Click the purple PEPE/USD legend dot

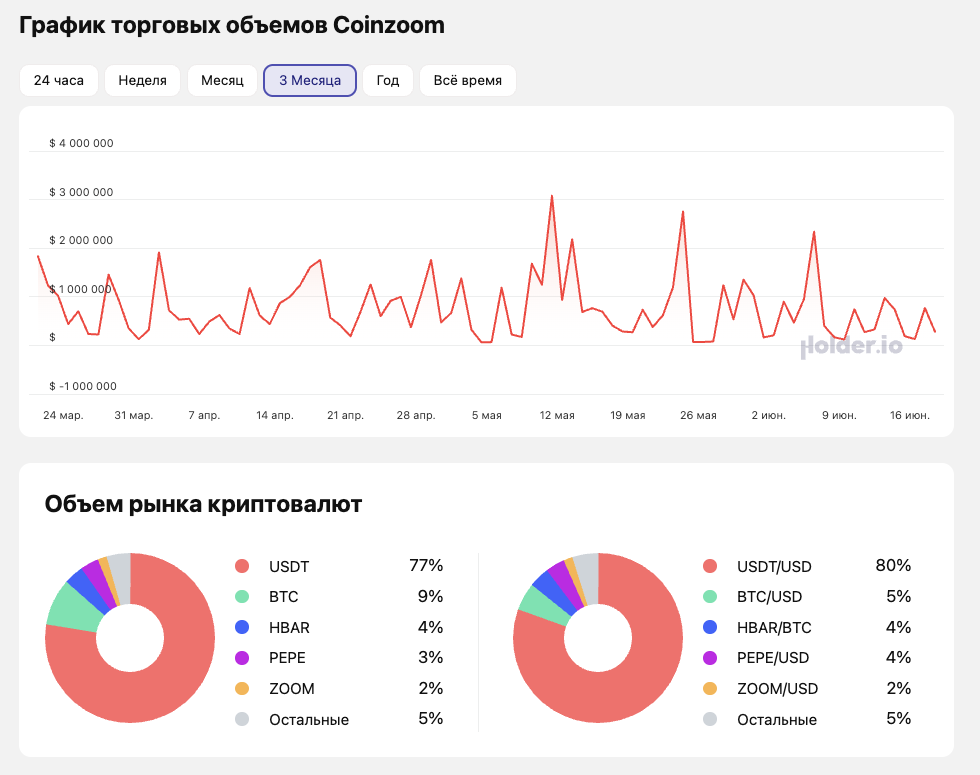tap(710, 658)
